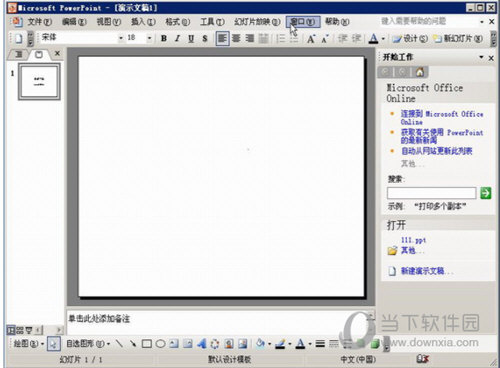Click the Decrease Indent icon
Screen dimensions: 500x368
(342, 39)
